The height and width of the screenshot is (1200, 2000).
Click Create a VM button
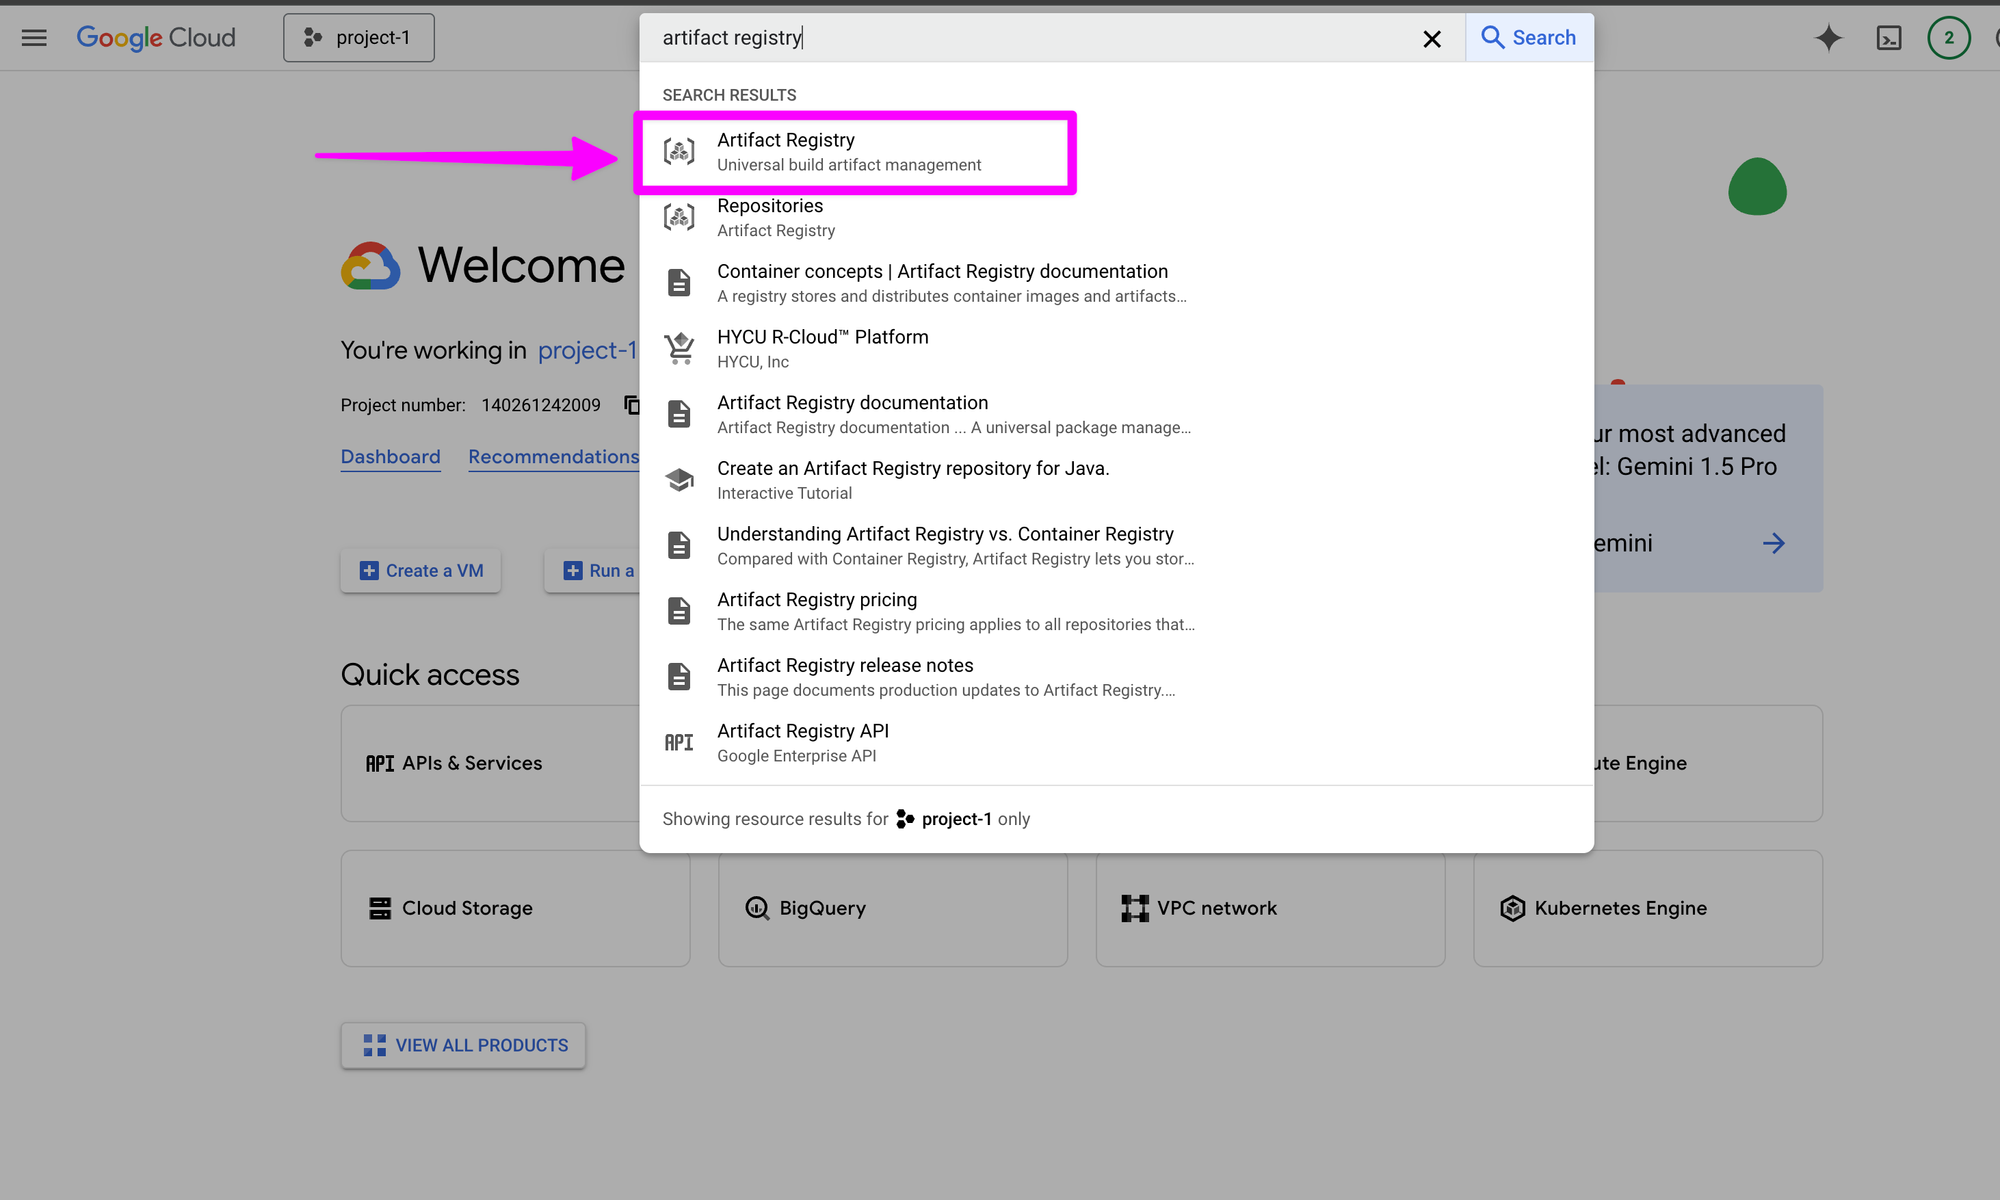point(421,570)
